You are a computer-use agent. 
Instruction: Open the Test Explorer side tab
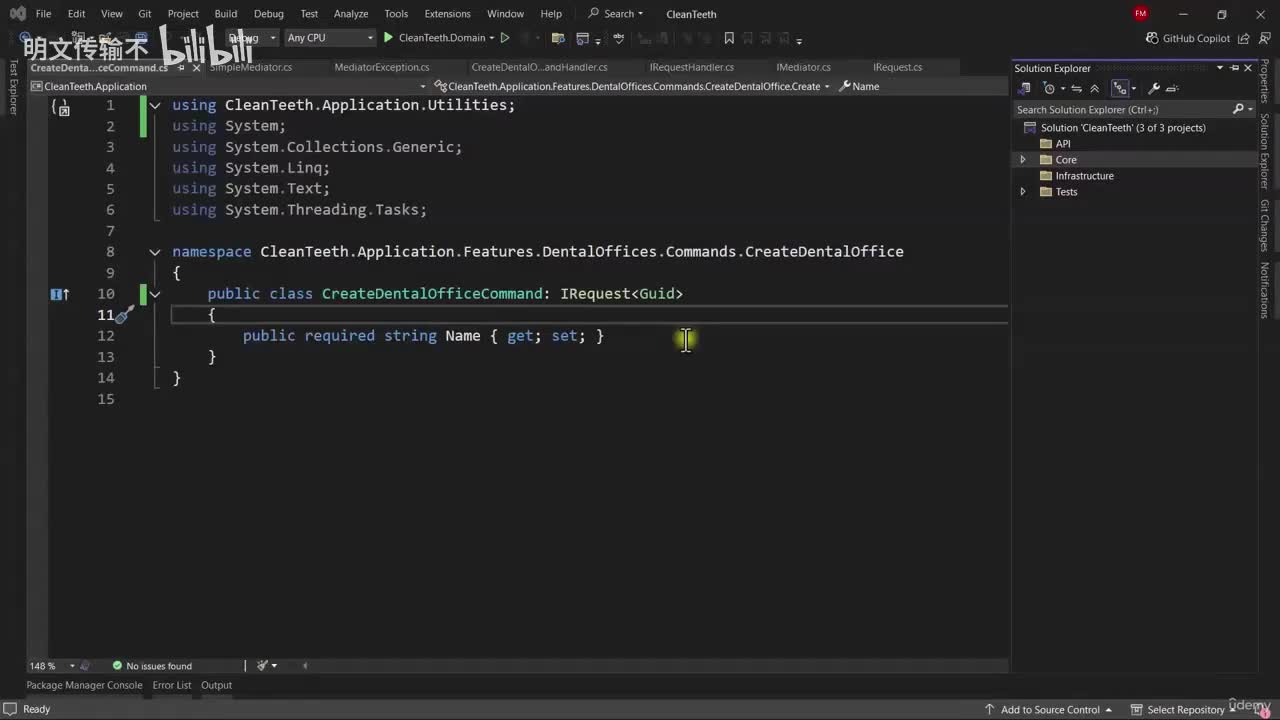(13, 87)
